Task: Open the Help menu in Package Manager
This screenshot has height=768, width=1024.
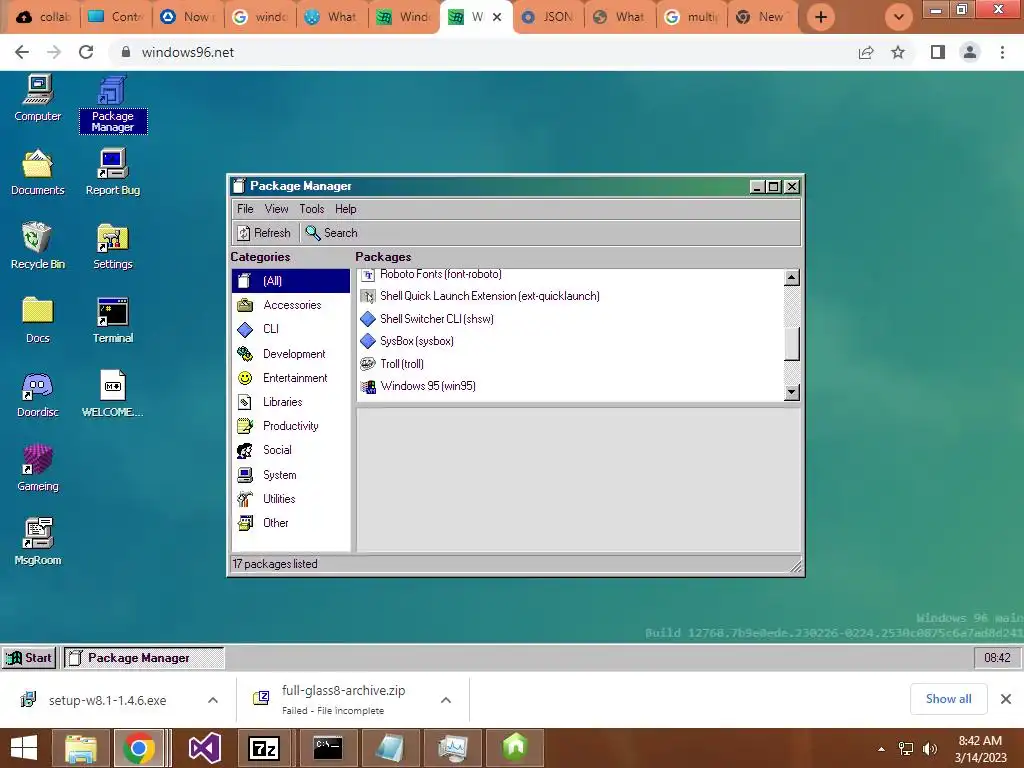Action: tap(345, 209)
